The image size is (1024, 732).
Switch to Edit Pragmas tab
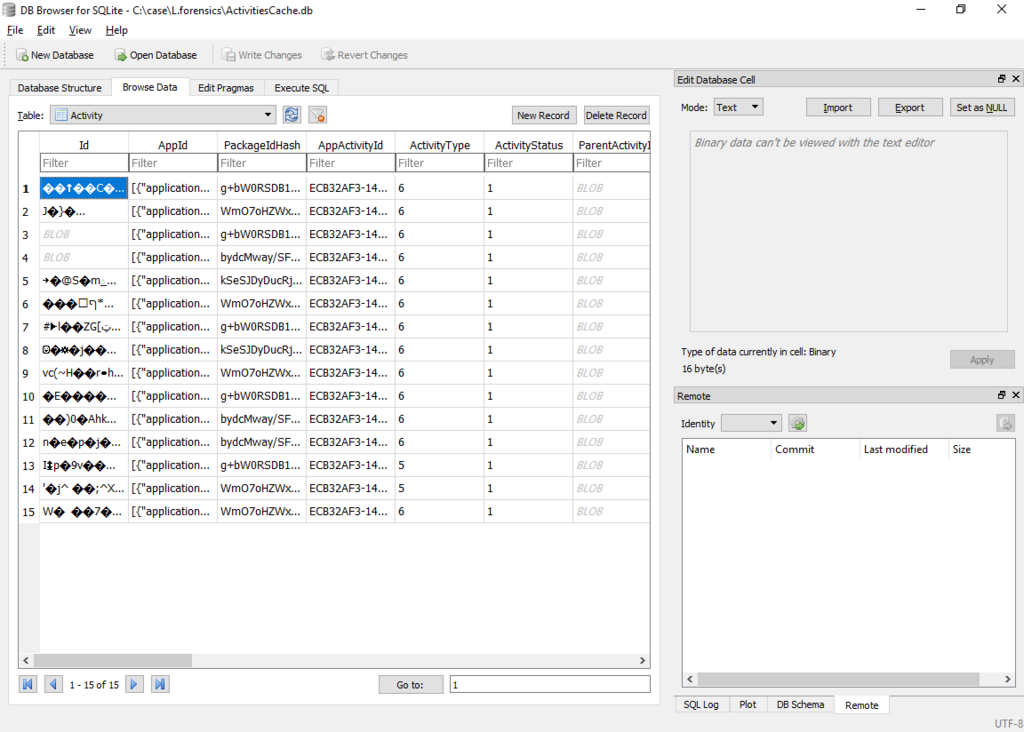(226, 88)
